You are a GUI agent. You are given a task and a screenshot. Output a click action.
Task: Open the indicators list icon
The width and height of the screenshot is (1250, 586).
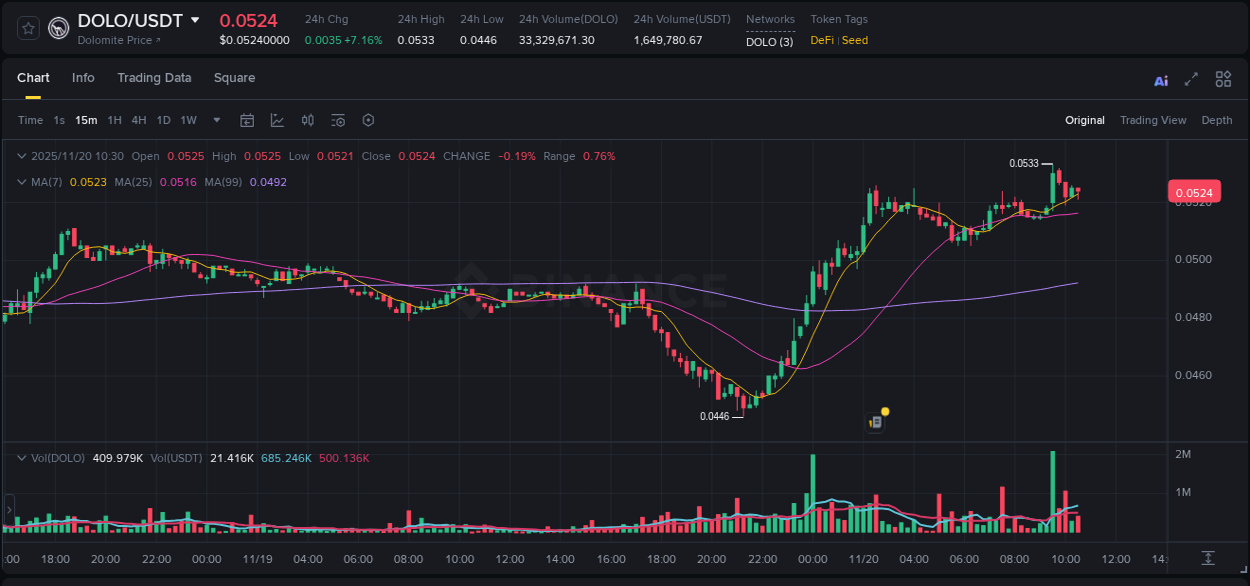point(337,120)
